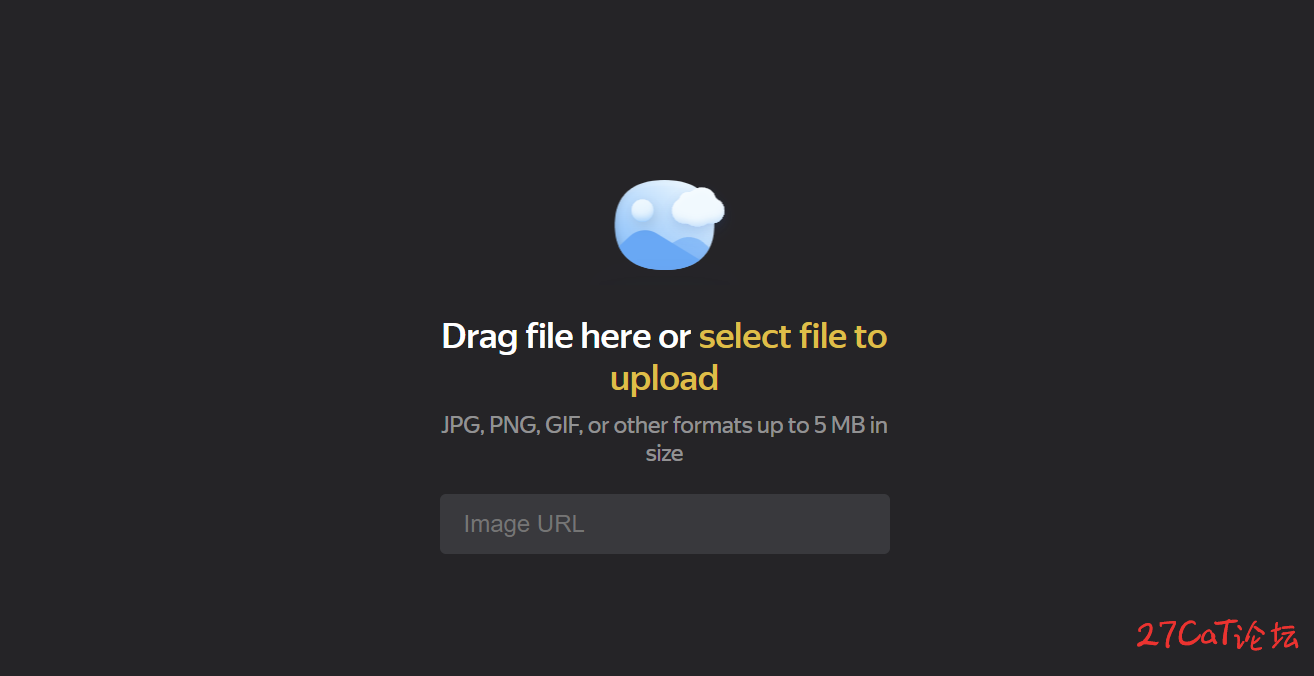
Task: Click the red 27CaT watermark logo
Action: (x=1218, y=635)
